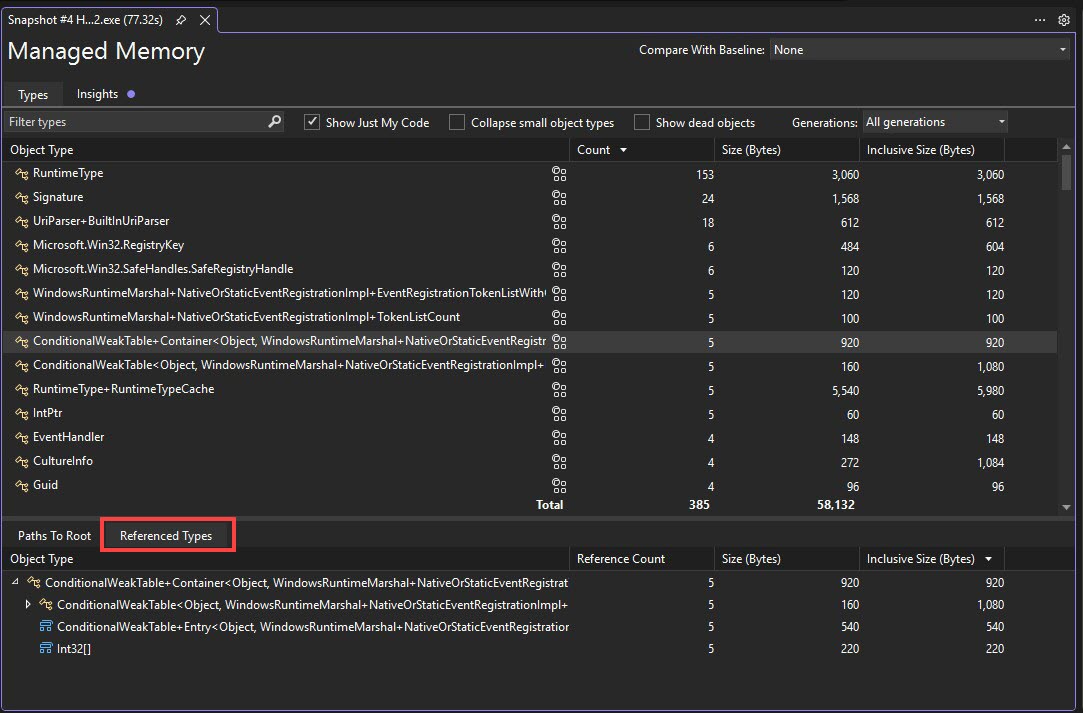Click the search icon in Filter types box

pos(274,121)
